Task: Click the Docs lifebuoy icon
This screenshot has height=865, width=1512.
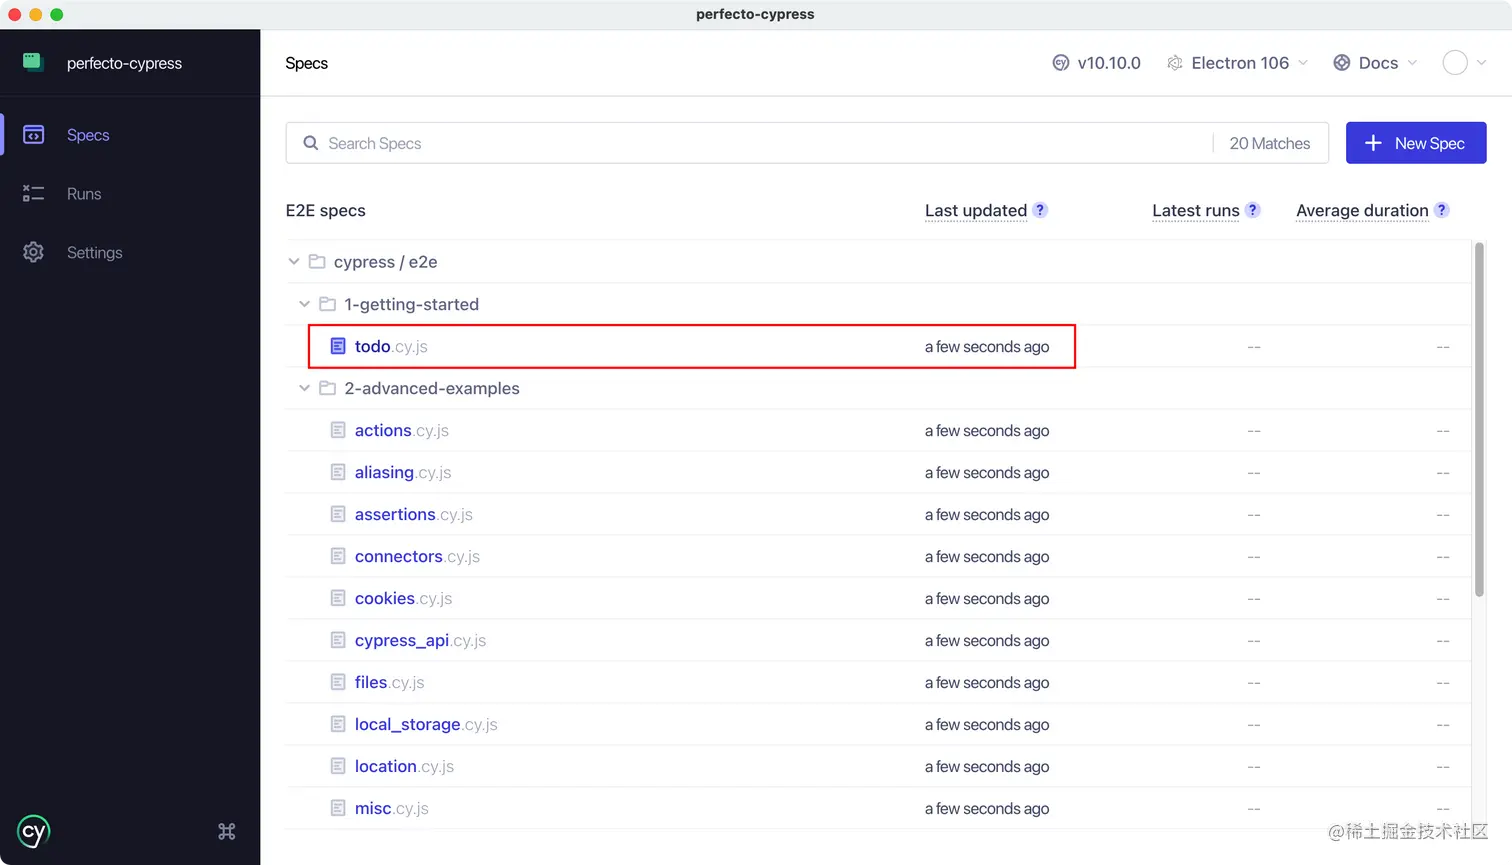Action: point(1342,63)
